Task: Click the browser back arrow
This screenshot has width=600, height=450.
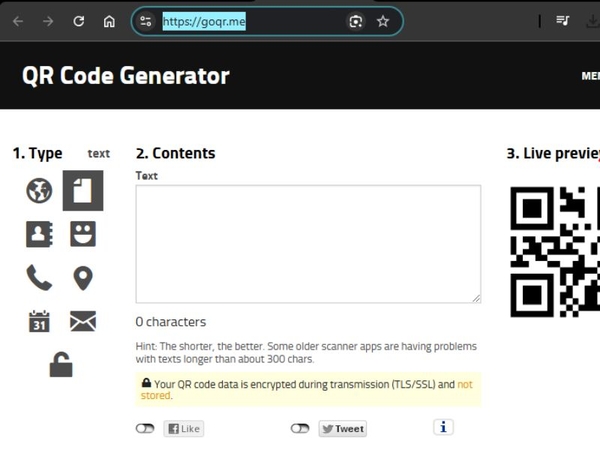Action: pos(18,21)
